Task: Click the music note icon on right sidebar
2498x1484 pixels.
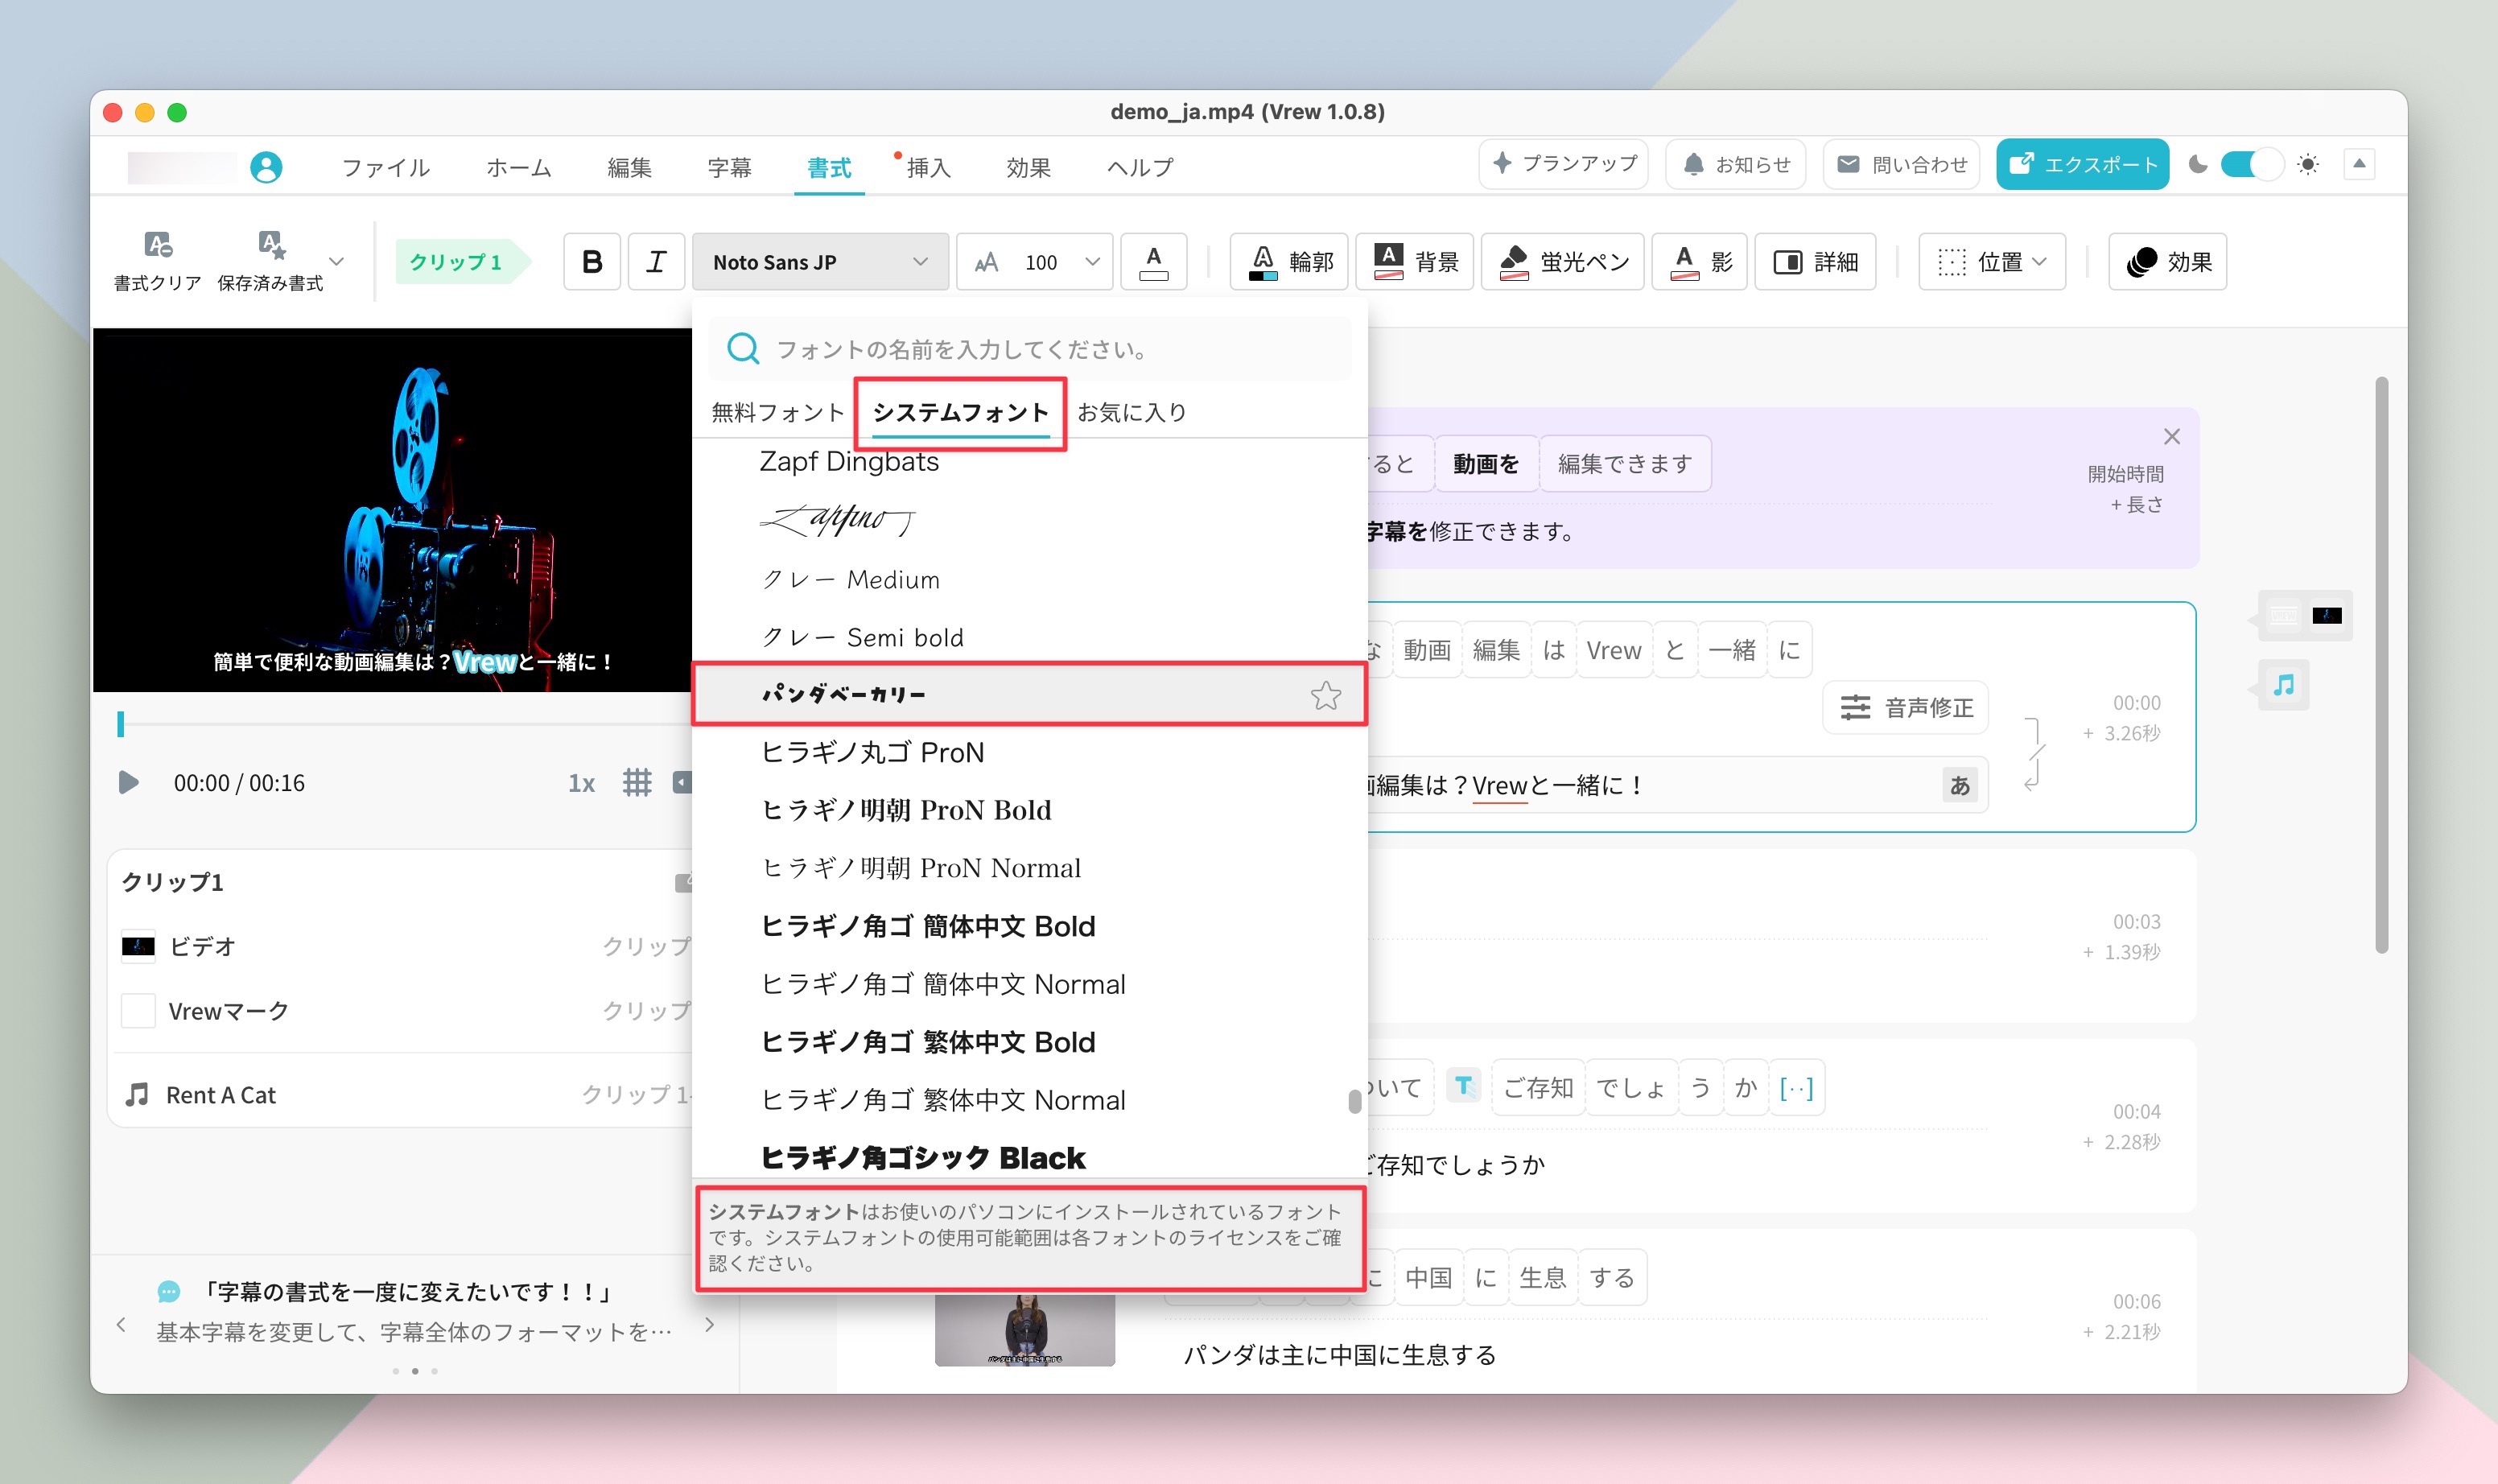Action: (x=2284, y=685)
